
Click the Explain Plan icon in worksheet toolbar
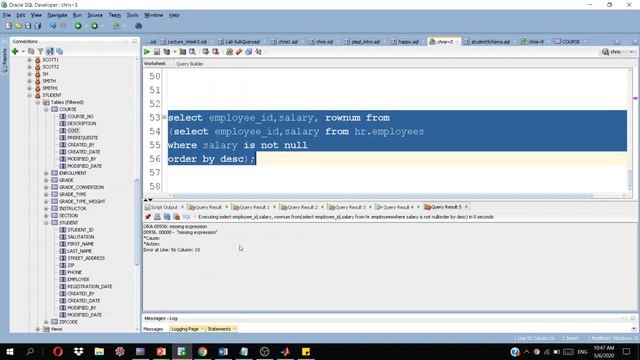(x=167, y=52)
